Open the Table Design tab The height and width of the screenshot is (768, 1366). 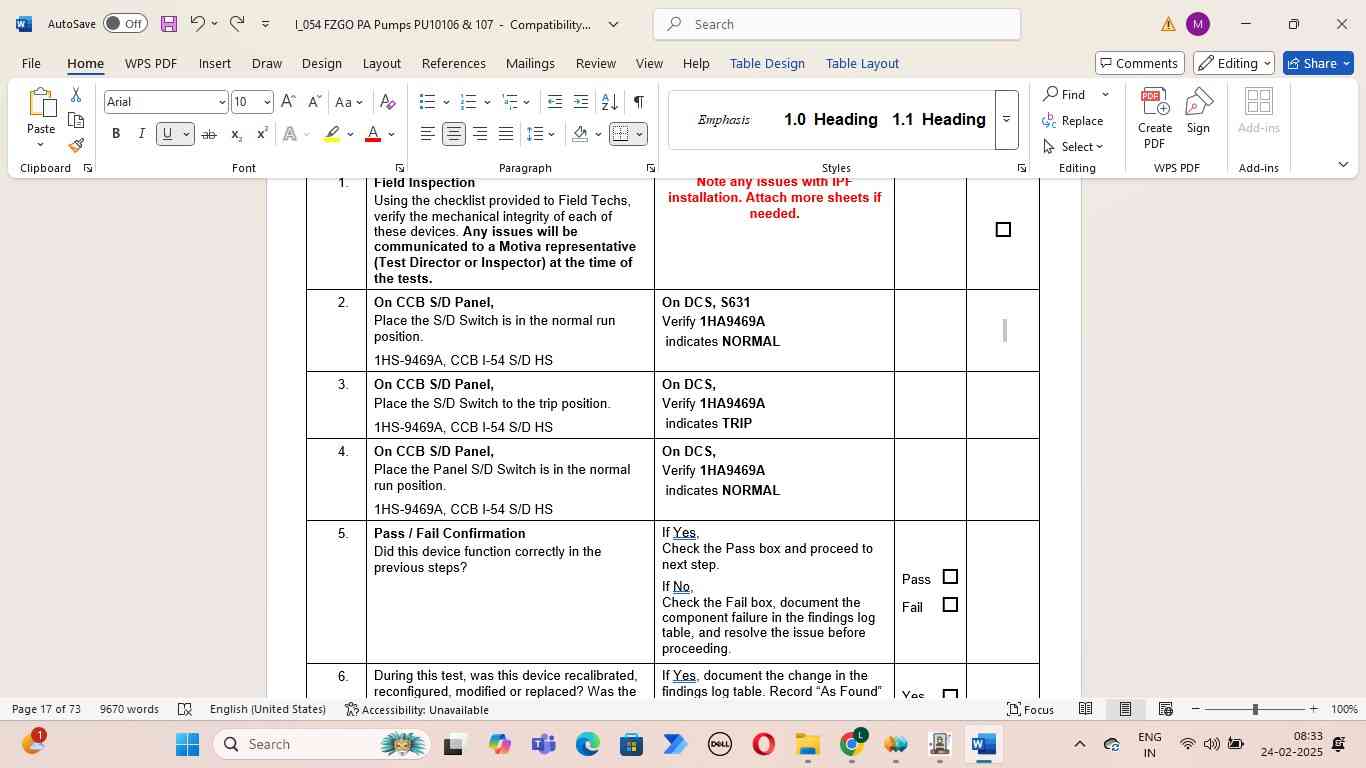coord(767,63)
